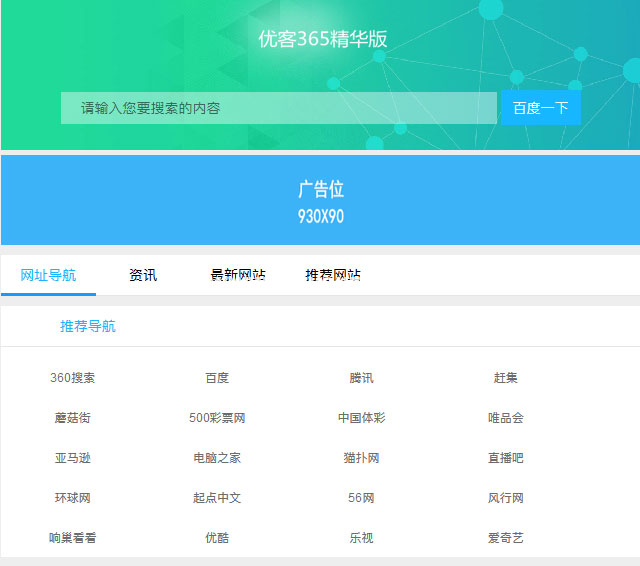Image resolution: width=640 pixels, height=566 pixels.
Task: Open the 电脑之家 link
Action: [x=217, y=458]
